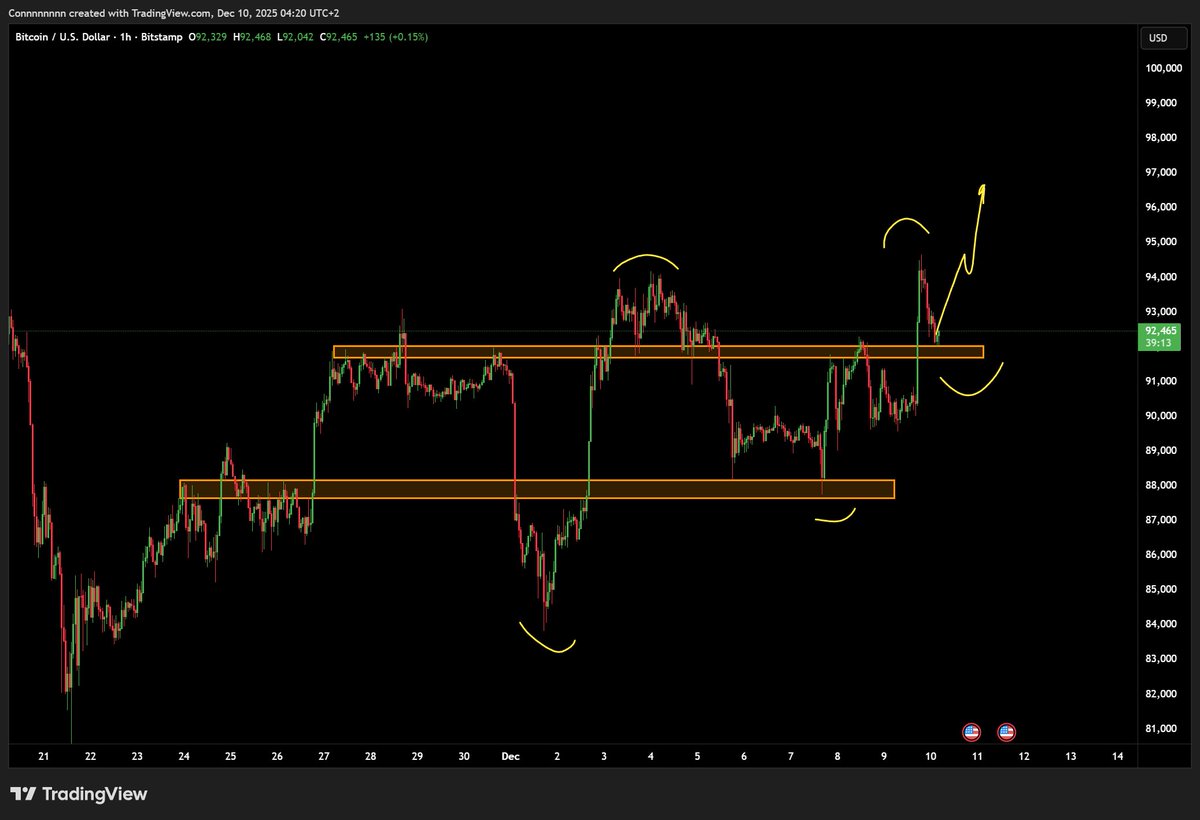Screen dimensions: 1200x820
Task: Click date label 6 on the time axis
Action: 744,757
